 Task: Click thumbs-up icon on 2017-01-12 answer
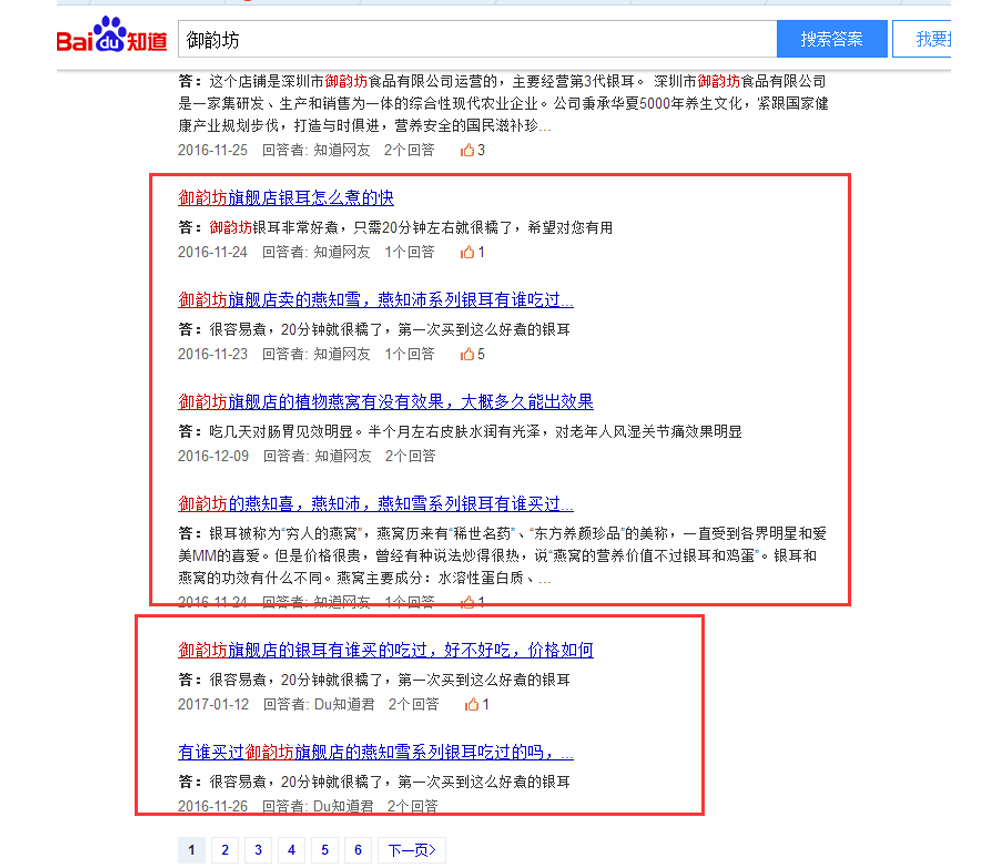472,704
